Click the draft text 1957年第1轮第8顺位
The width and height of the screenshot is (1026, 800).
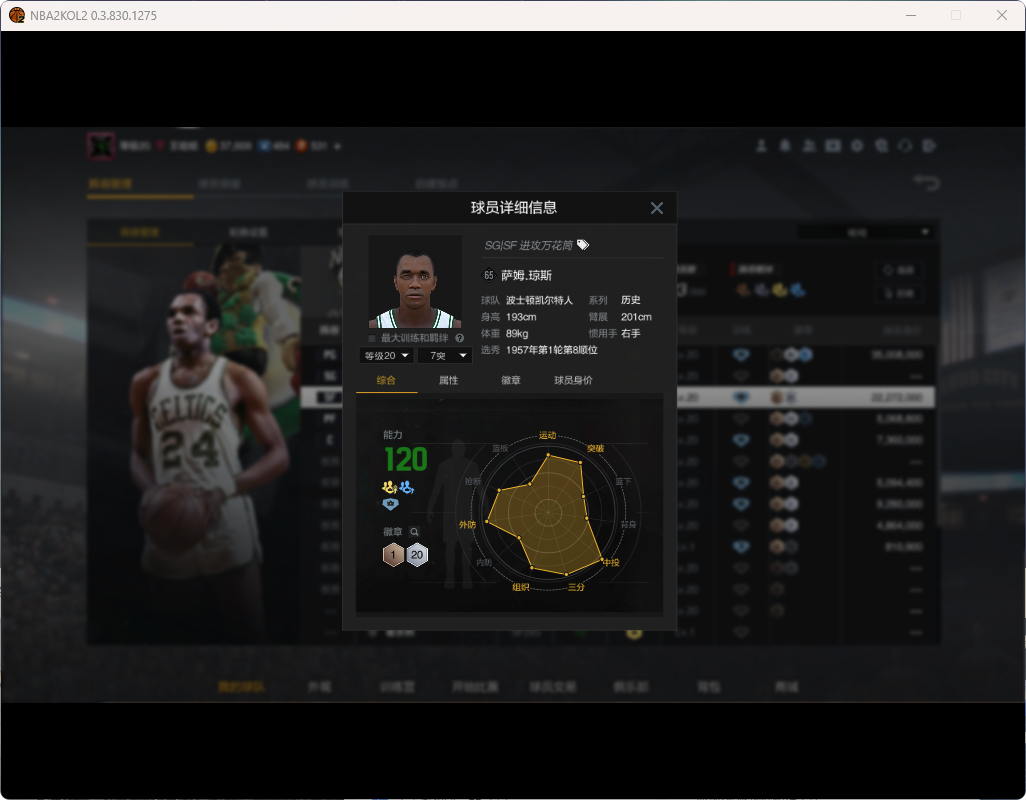point(552,350)
